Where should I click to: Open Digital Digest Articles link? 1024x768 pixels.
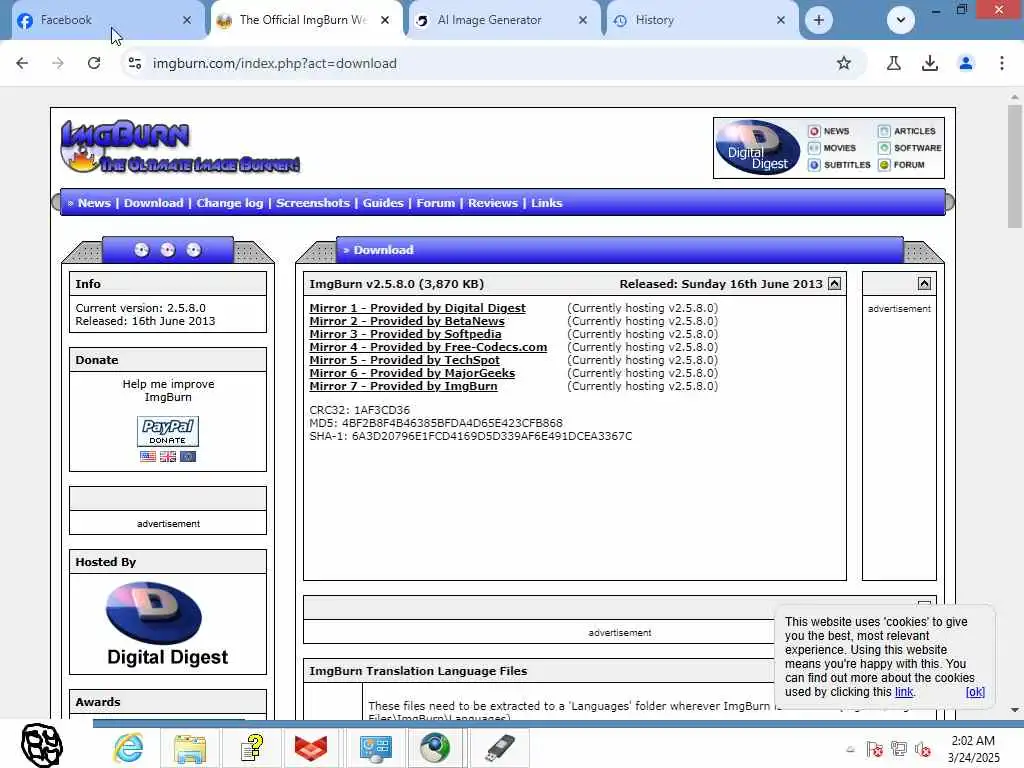coord(907,131)
